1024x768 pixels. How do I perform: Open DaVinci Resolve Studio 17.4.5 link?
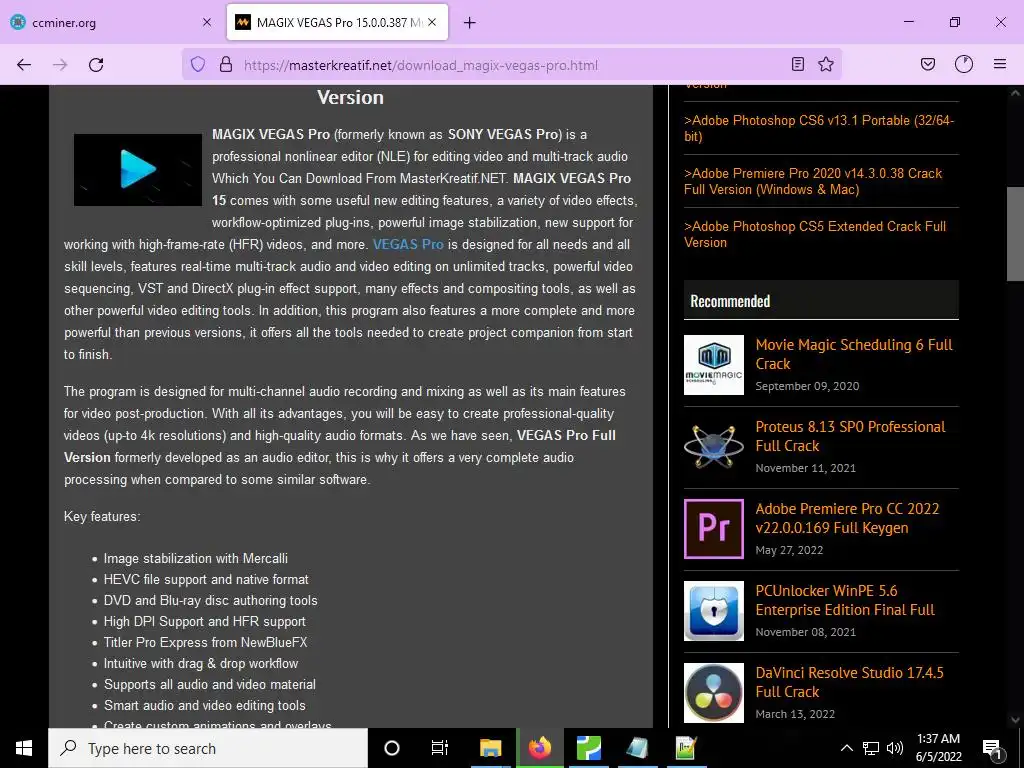(850, 682)
